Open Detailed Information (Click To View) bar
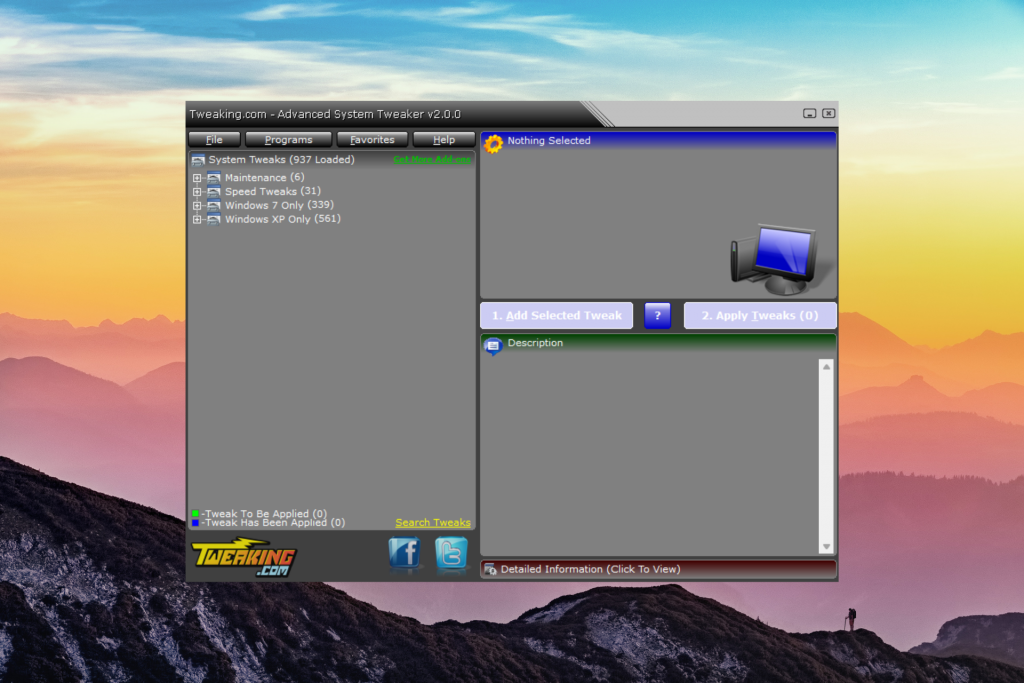1024x683 pixels. tap(658, 569)
